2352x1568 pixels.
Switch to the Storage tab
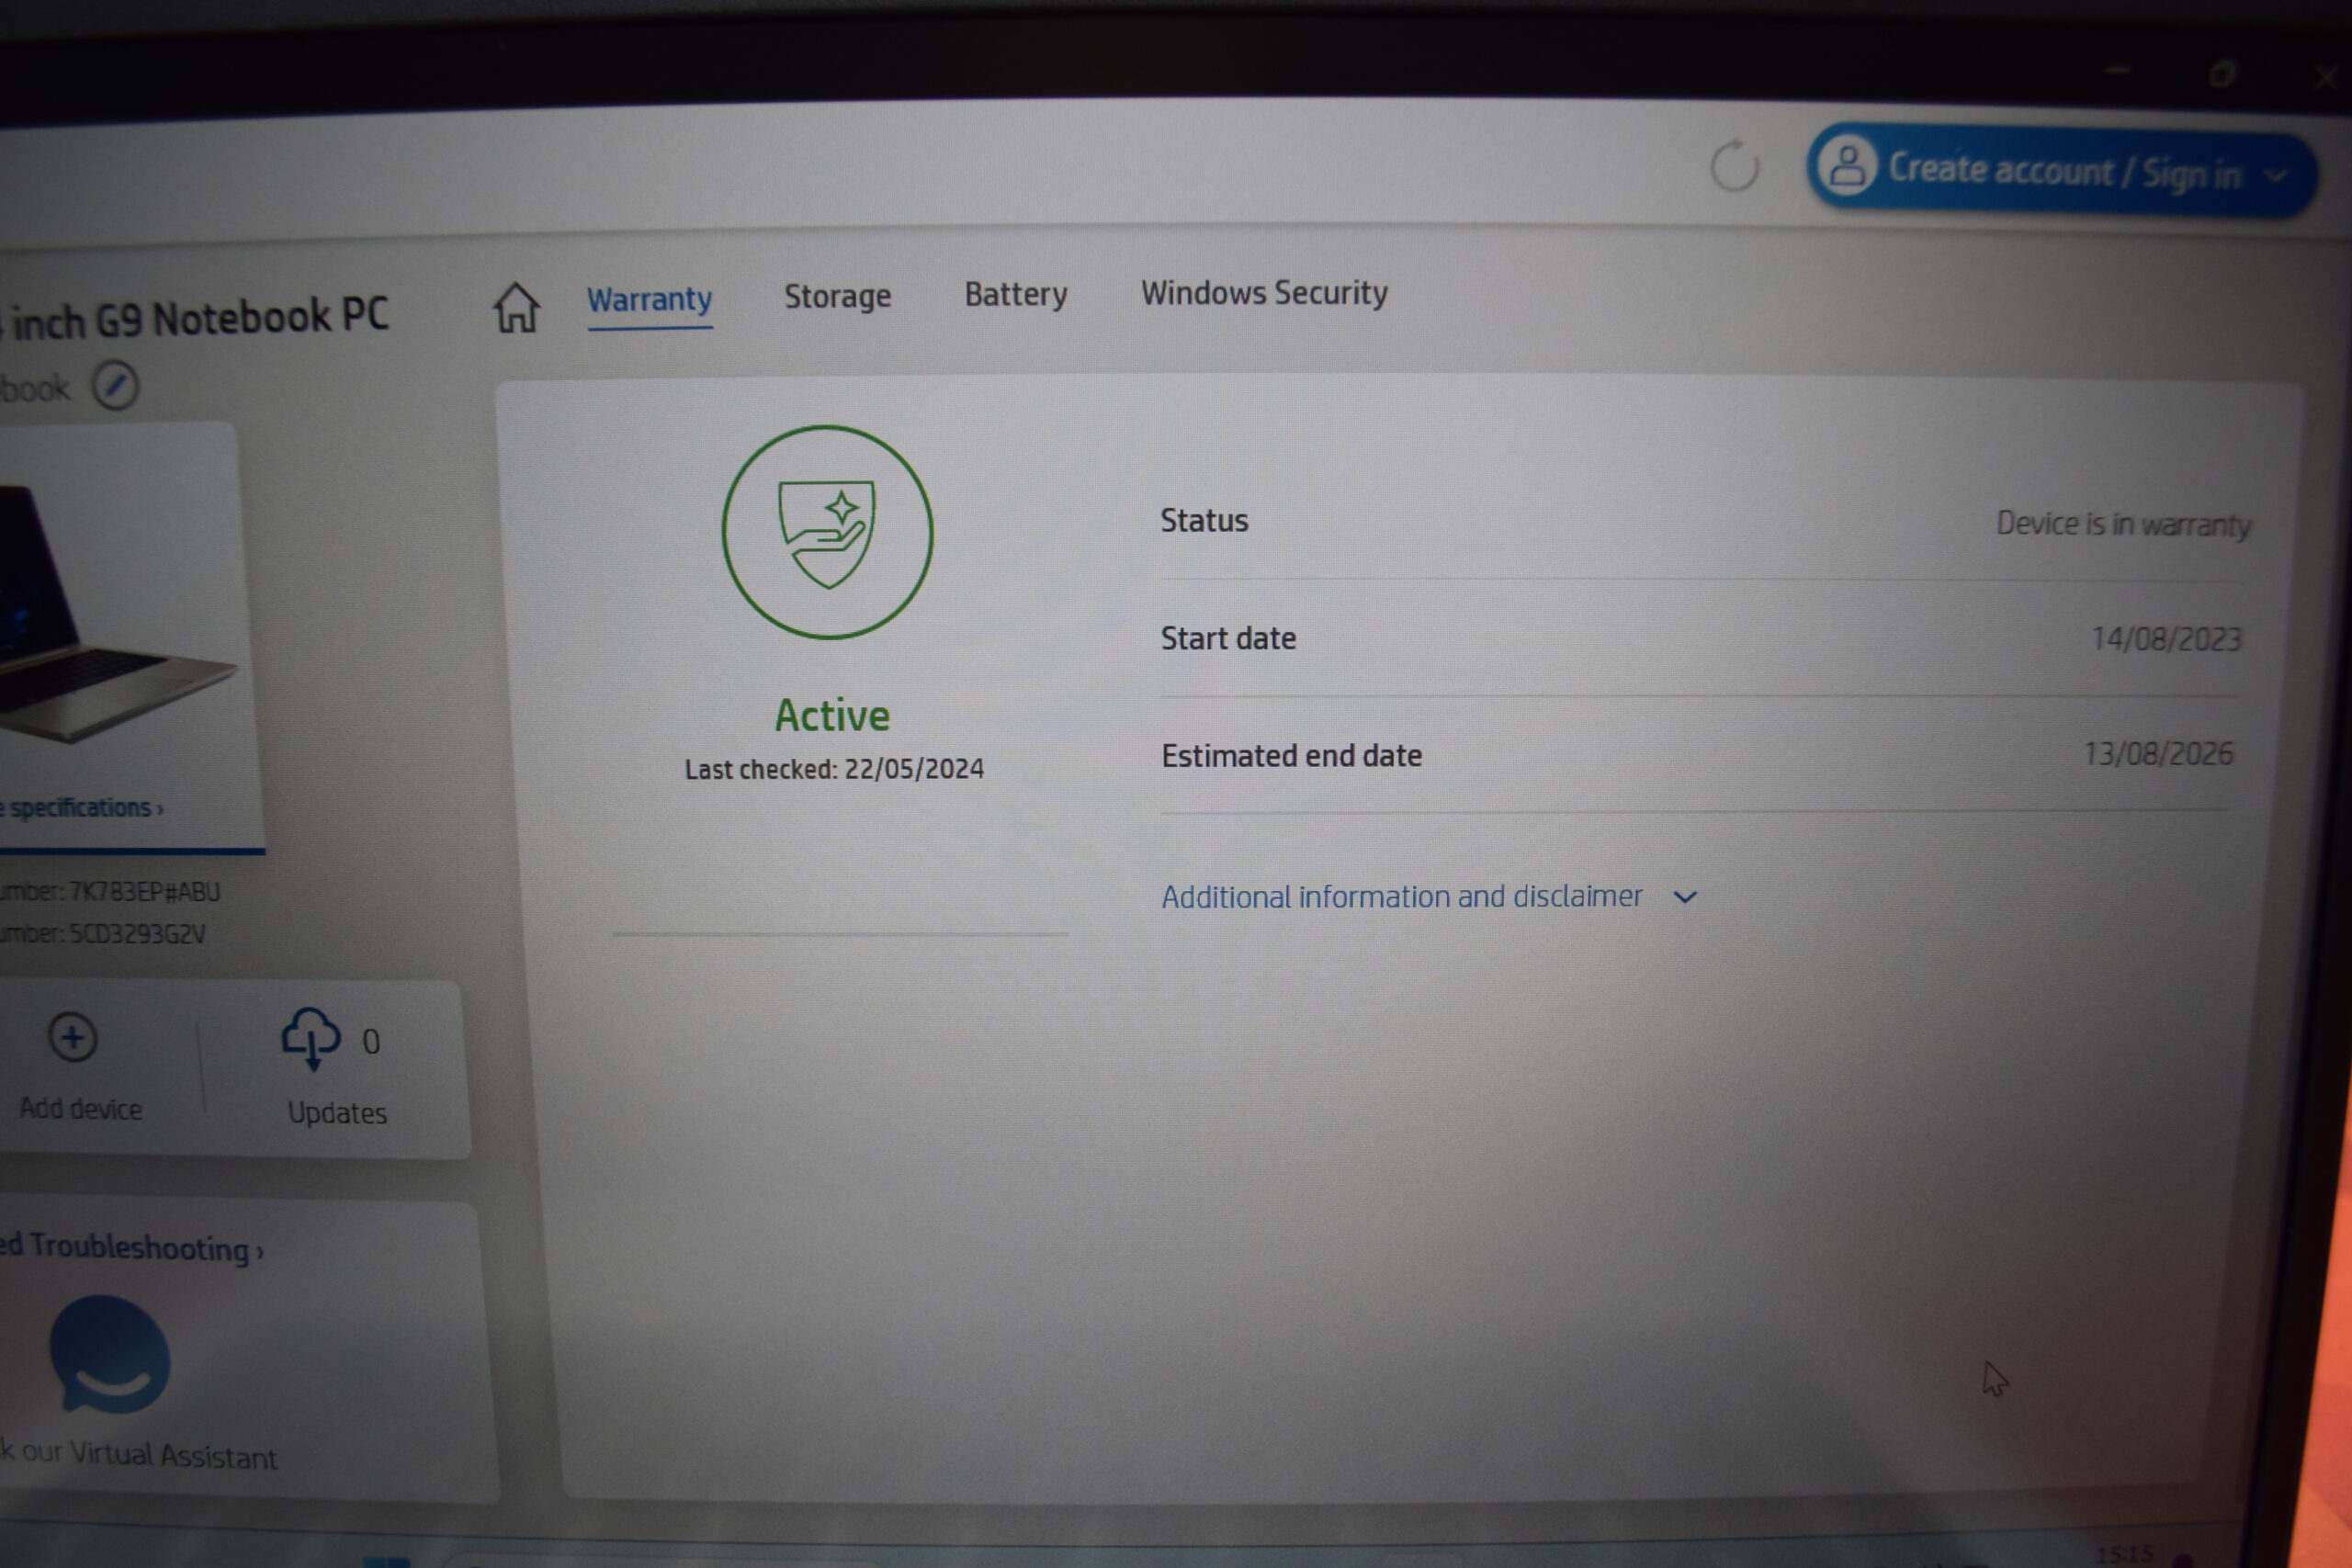pos(837,296)
